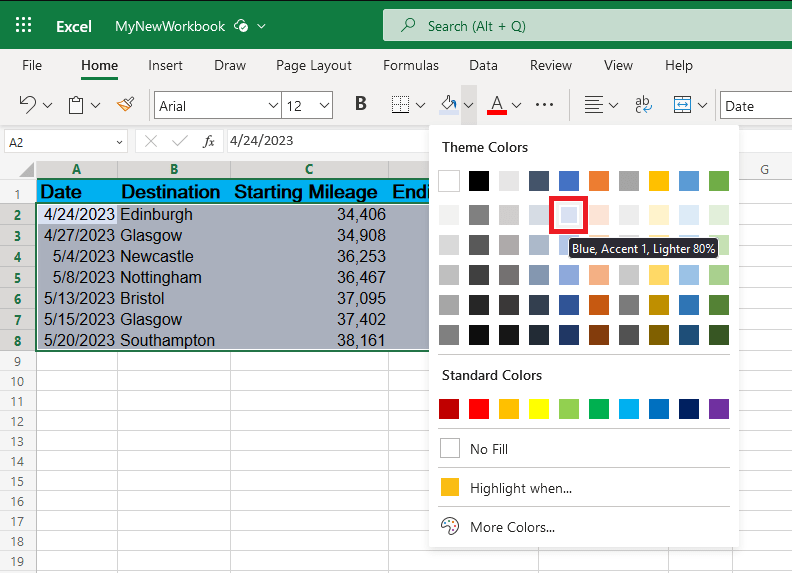Choose Highlight when... option
This screenshot has height=573, width=792.
click(x=583, y=488)
